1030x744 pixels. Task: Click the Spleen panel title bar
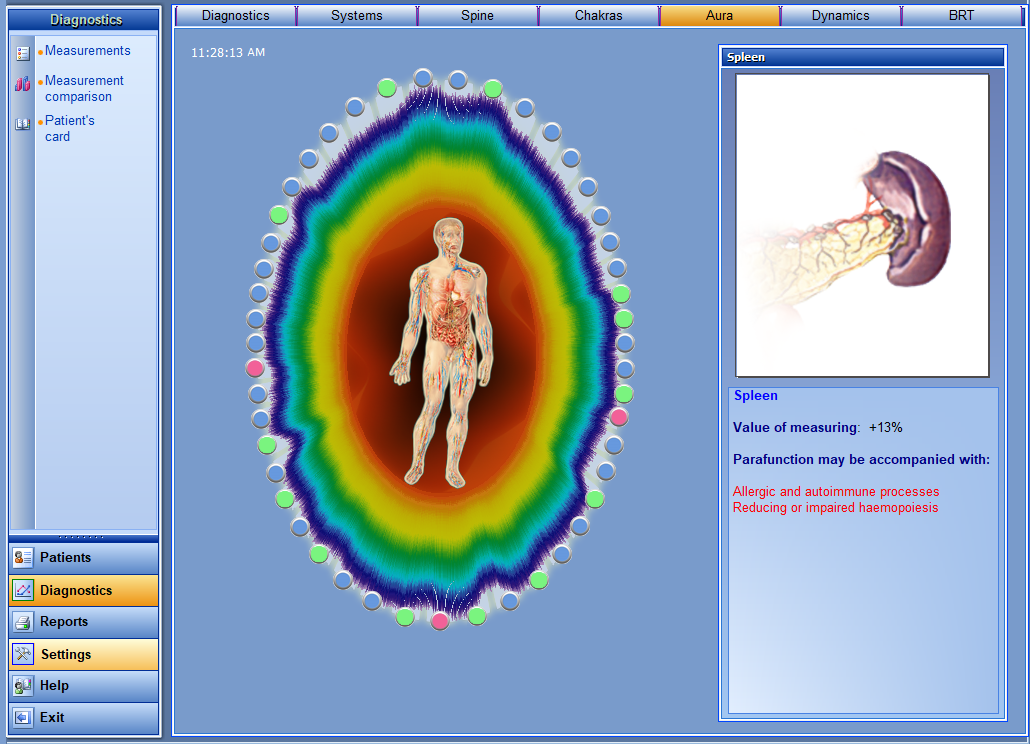[862, 57]
